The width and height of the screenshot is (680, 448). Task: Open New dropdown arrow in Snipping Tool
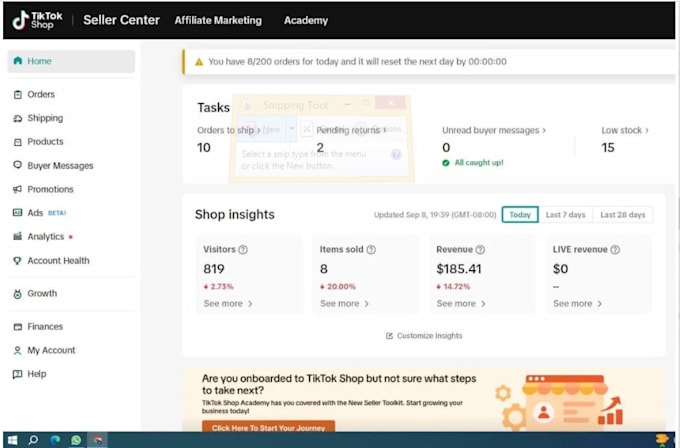point(291,129)
